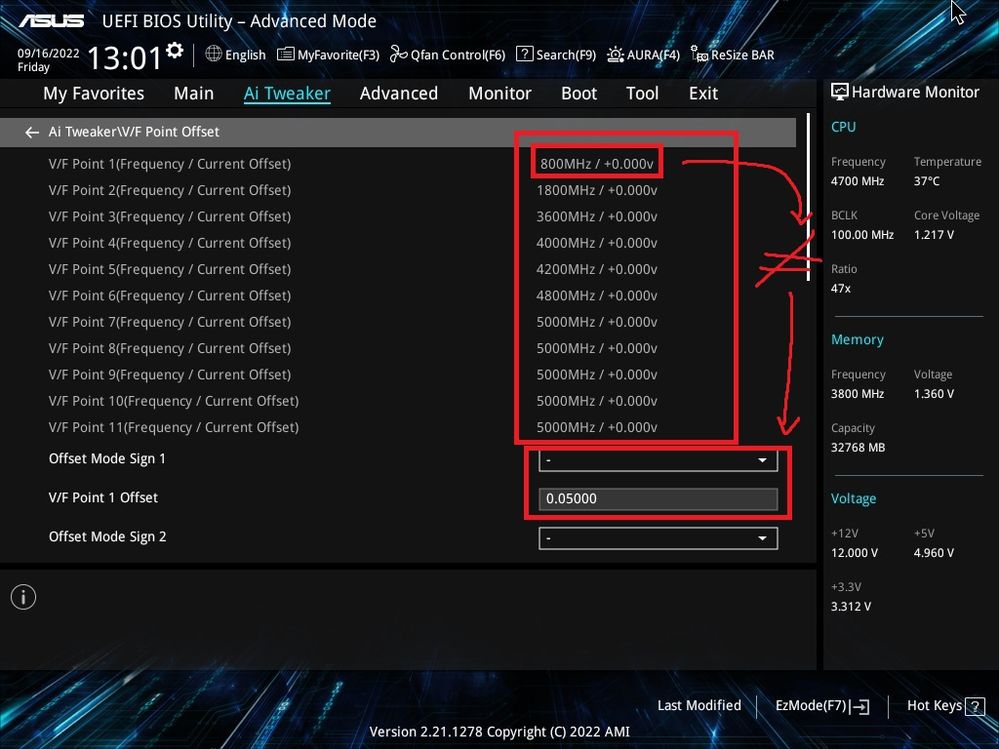Switch to My Favorites tab
Viewport: 999px width, 749px height.
point(94,94)
